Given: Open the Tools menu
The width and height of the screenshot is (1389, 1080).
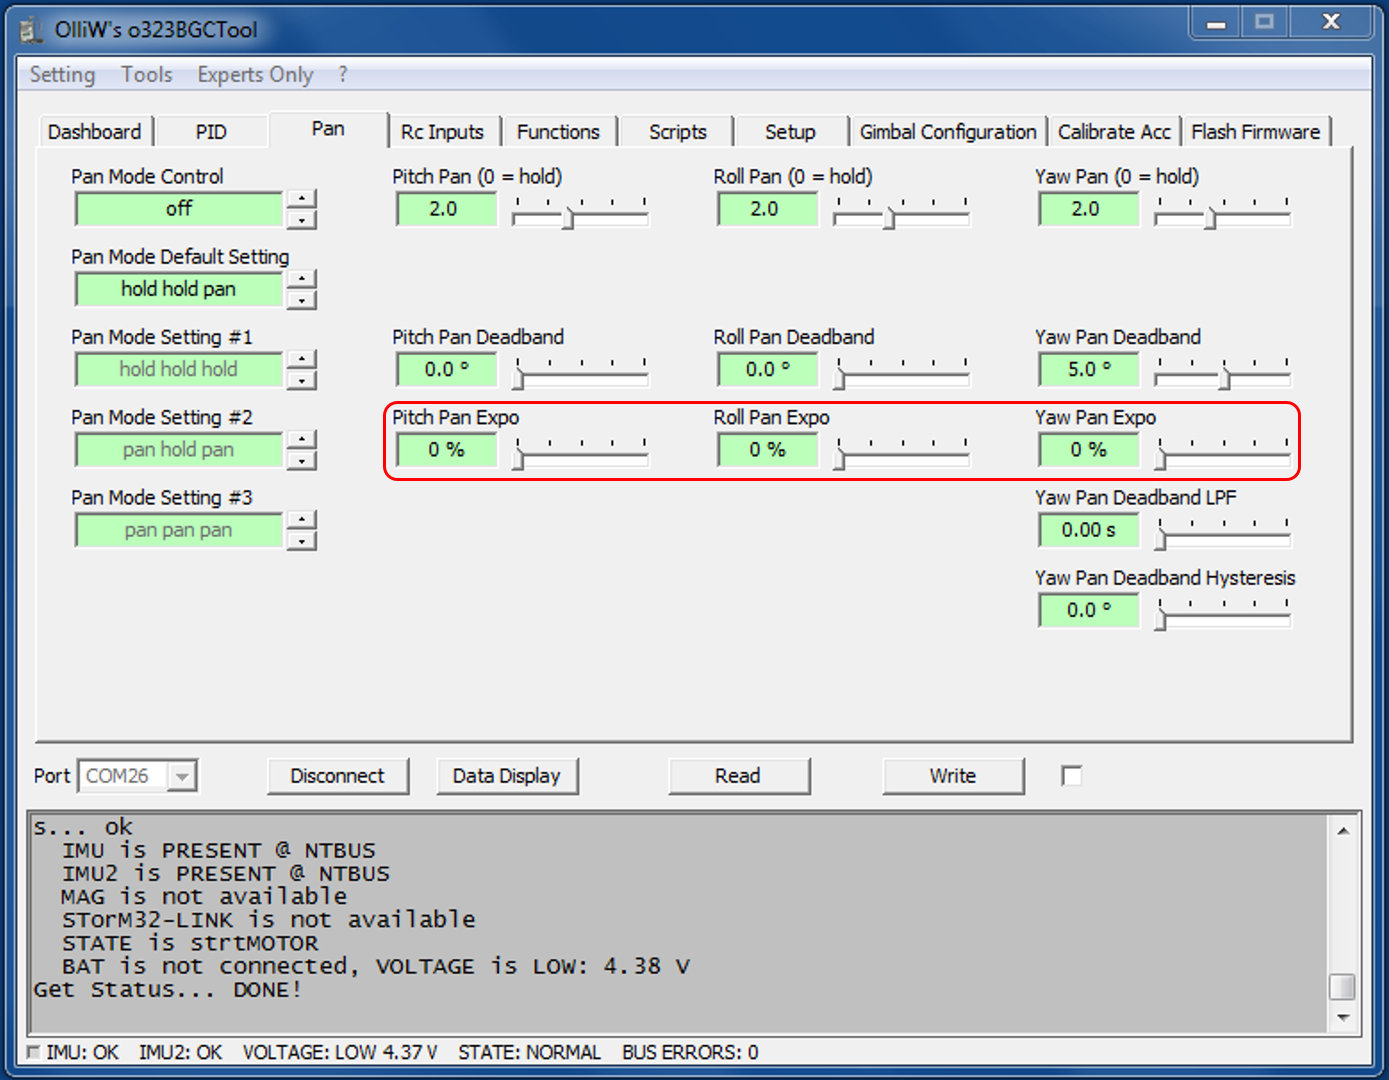Looking at the screenshot, I should click(x=147, y=75).
